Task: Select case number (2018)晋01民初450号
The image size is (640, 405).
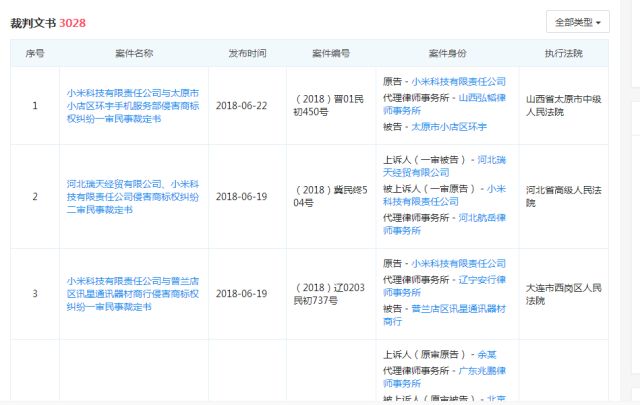Action: tap(329, 105)
